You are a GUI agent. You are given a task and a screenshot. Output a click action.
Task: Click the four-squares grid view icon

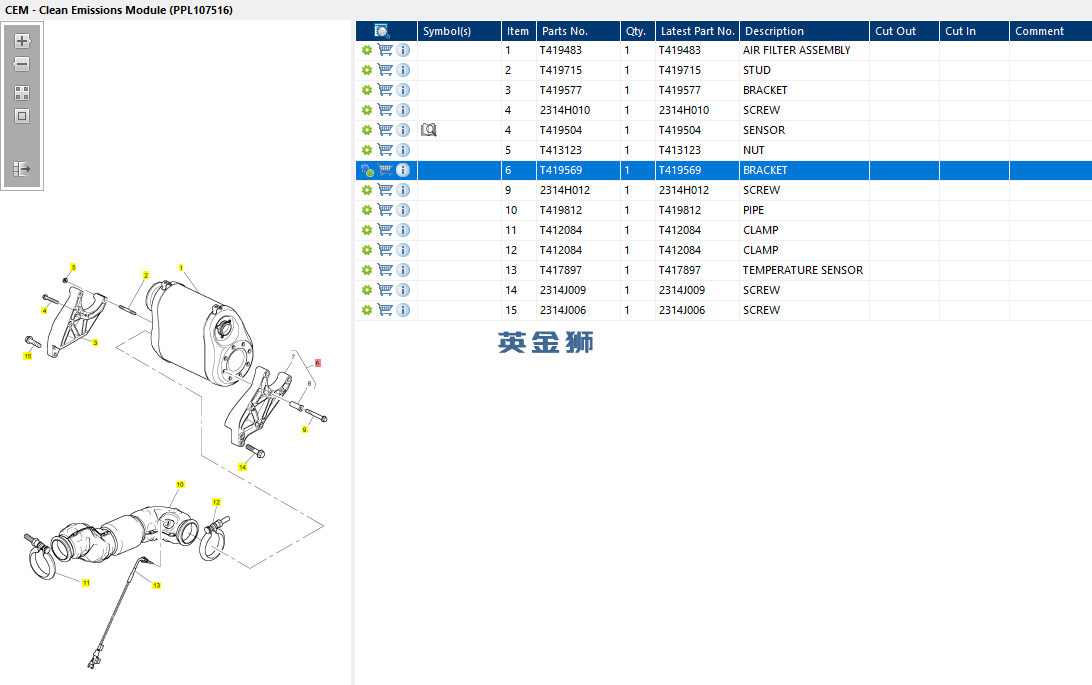pos(22,93)
